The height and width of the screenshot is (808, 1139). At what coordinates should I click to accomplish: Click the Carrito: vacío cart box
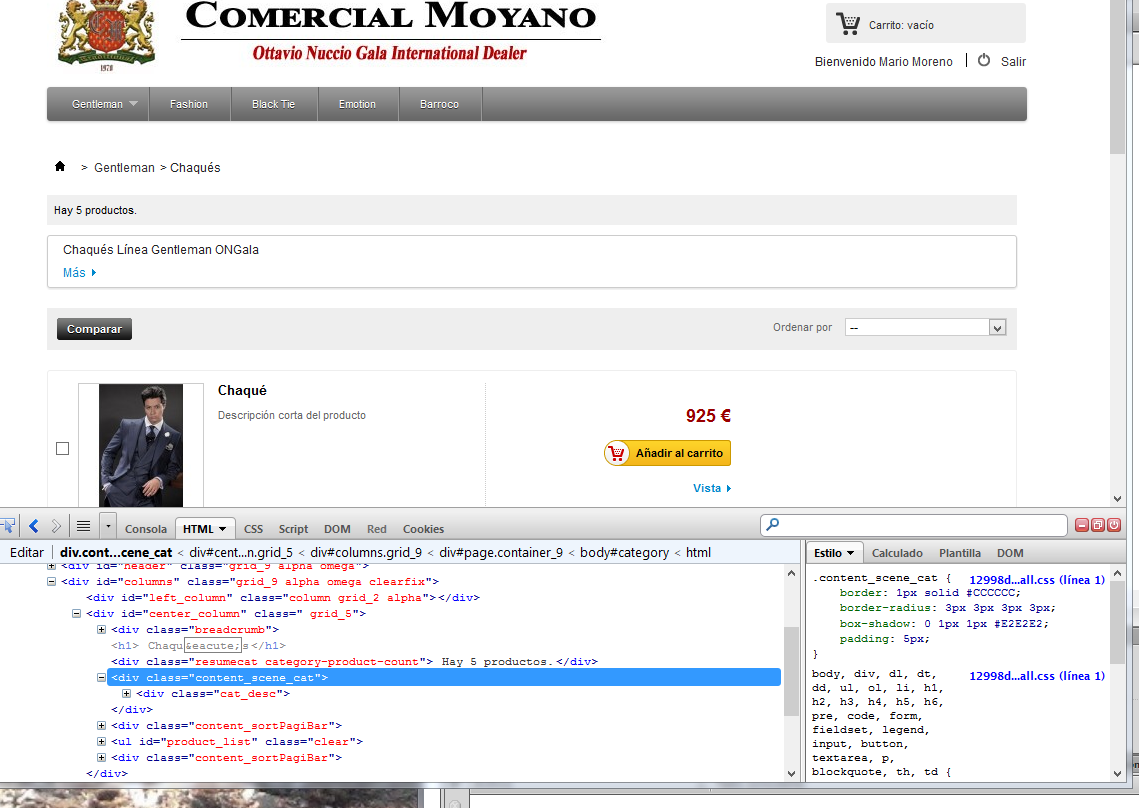click(925, 23)
